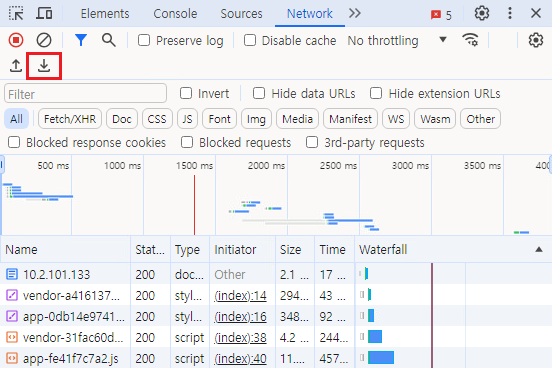Enable Hide data URLs checkbox

coord(259,93)
